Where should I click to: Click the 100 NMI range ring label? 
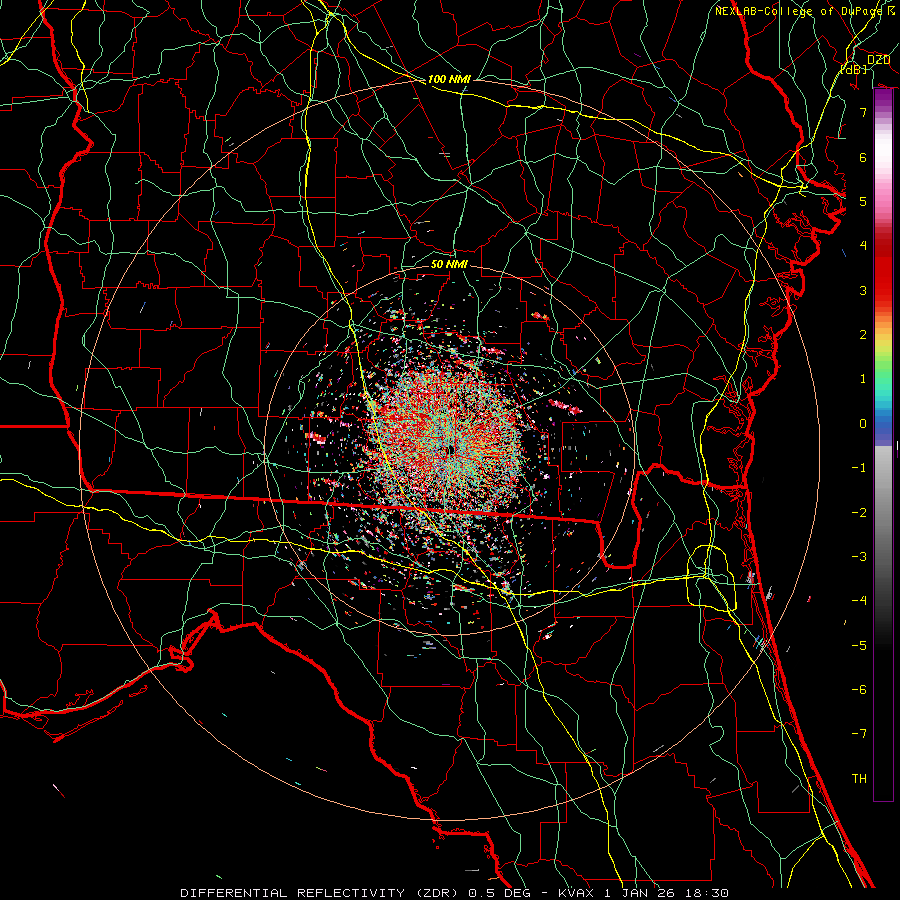tap(449, 79)
